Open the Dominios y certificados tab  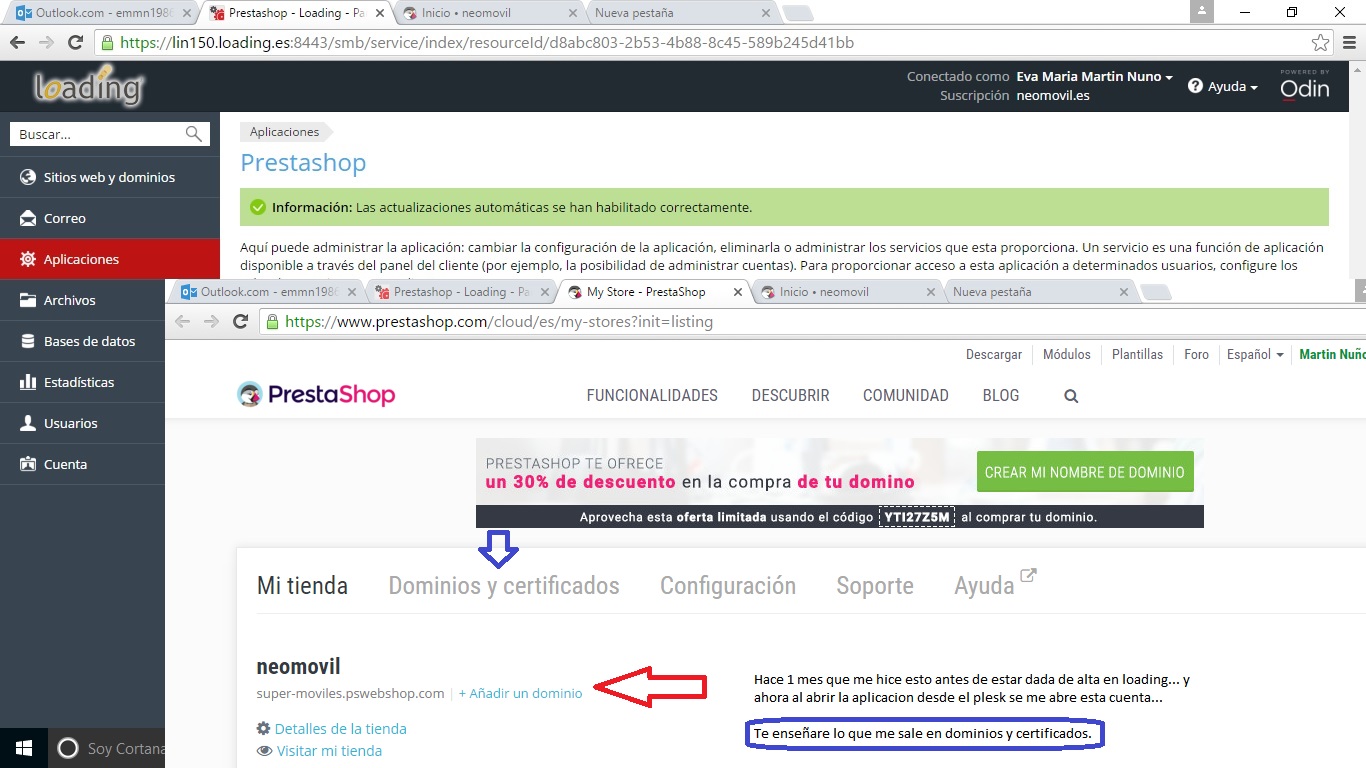point(504,586)
